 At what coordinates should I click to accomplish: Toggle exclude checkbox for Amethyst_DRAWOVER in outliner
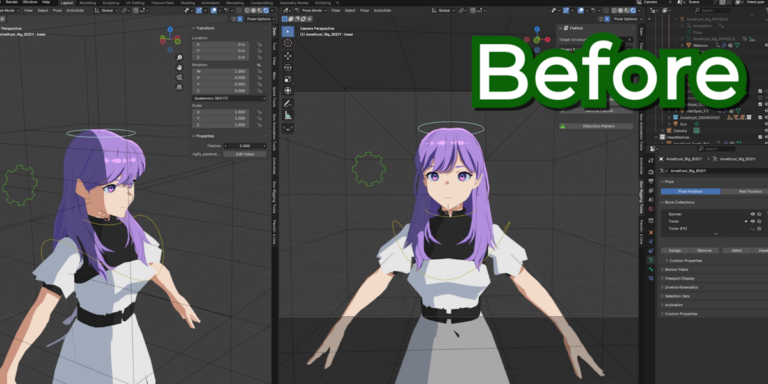pyautogui.click(x=760, y=118)
